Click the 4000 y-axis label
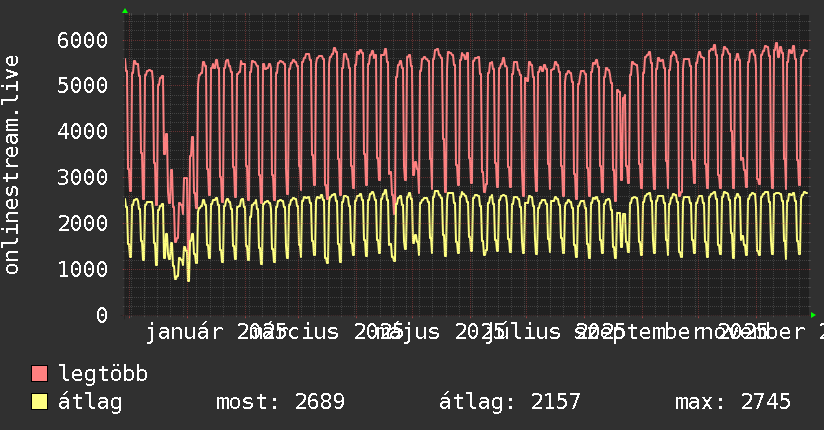The height and width of the screenshot is (430, 824). [83, 131]
